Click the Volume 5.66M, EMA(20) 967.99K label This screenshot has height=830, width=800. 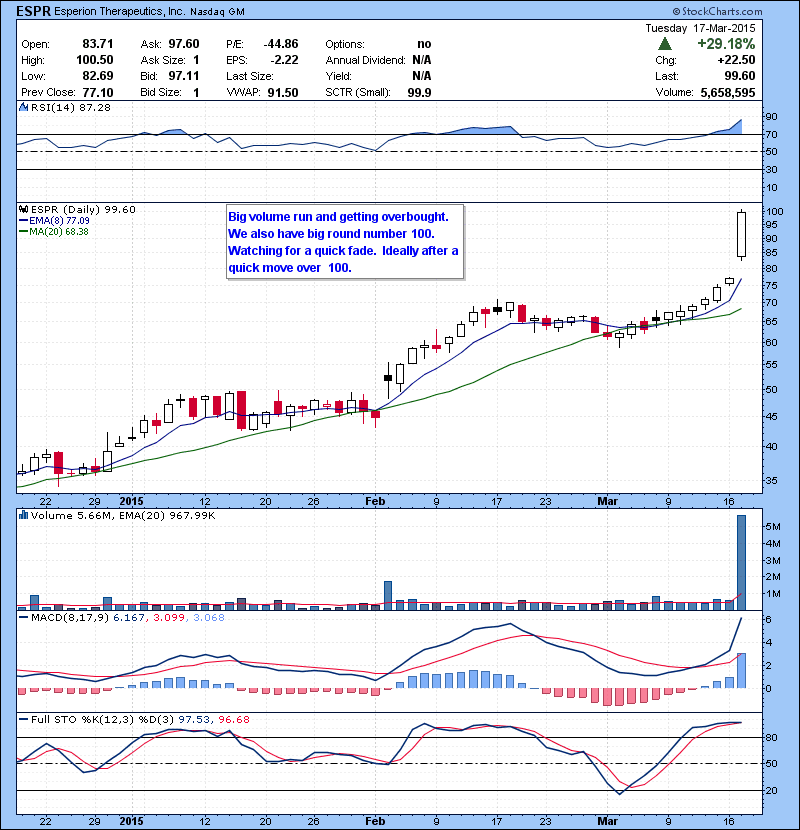point(123,515)
